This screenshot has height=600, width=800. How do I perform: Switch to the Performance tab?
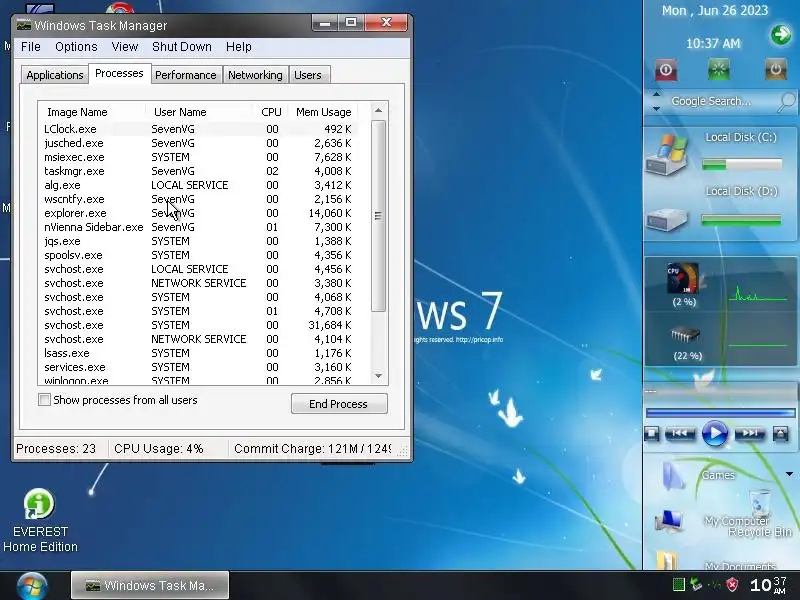click(x=186, y=75)
